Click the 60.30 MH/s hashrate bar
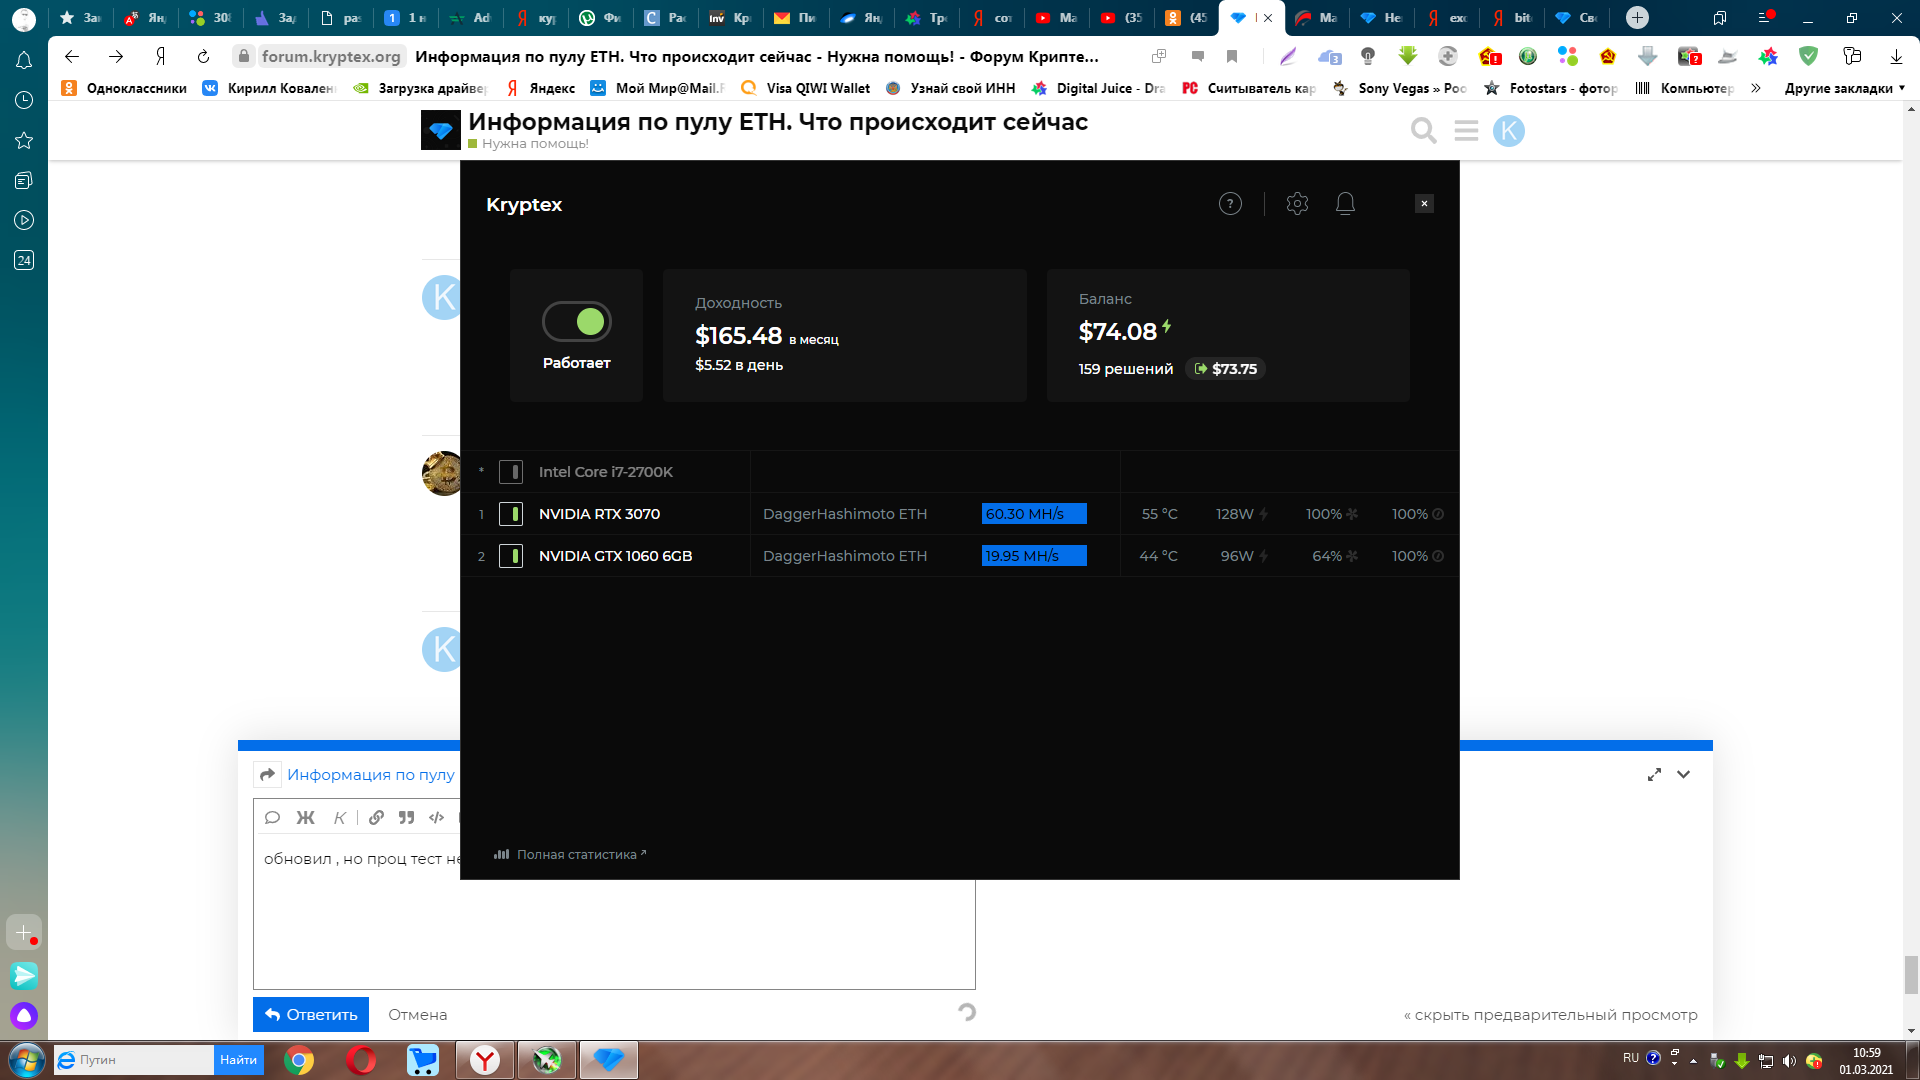1920x1080 pixels. coord(1034,514)
